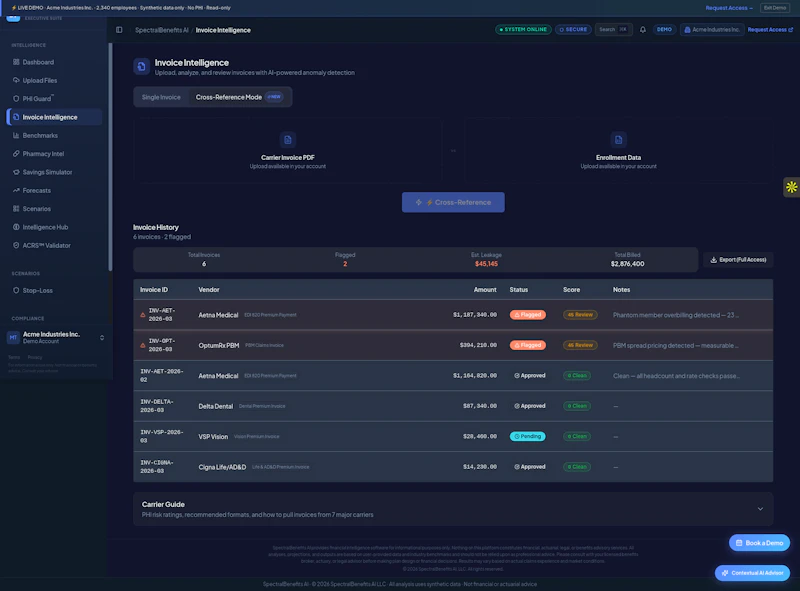800x591 pixels.
Task: Click the DEMO badge in header
Action: 664,30
